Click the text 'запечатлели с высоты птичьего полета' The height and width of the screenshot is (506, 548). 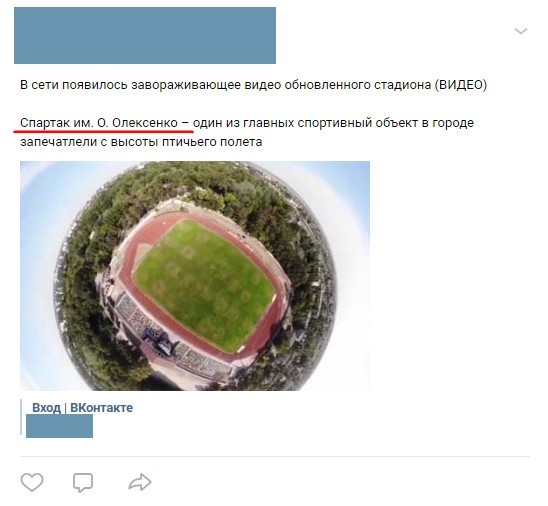point(141,142)
